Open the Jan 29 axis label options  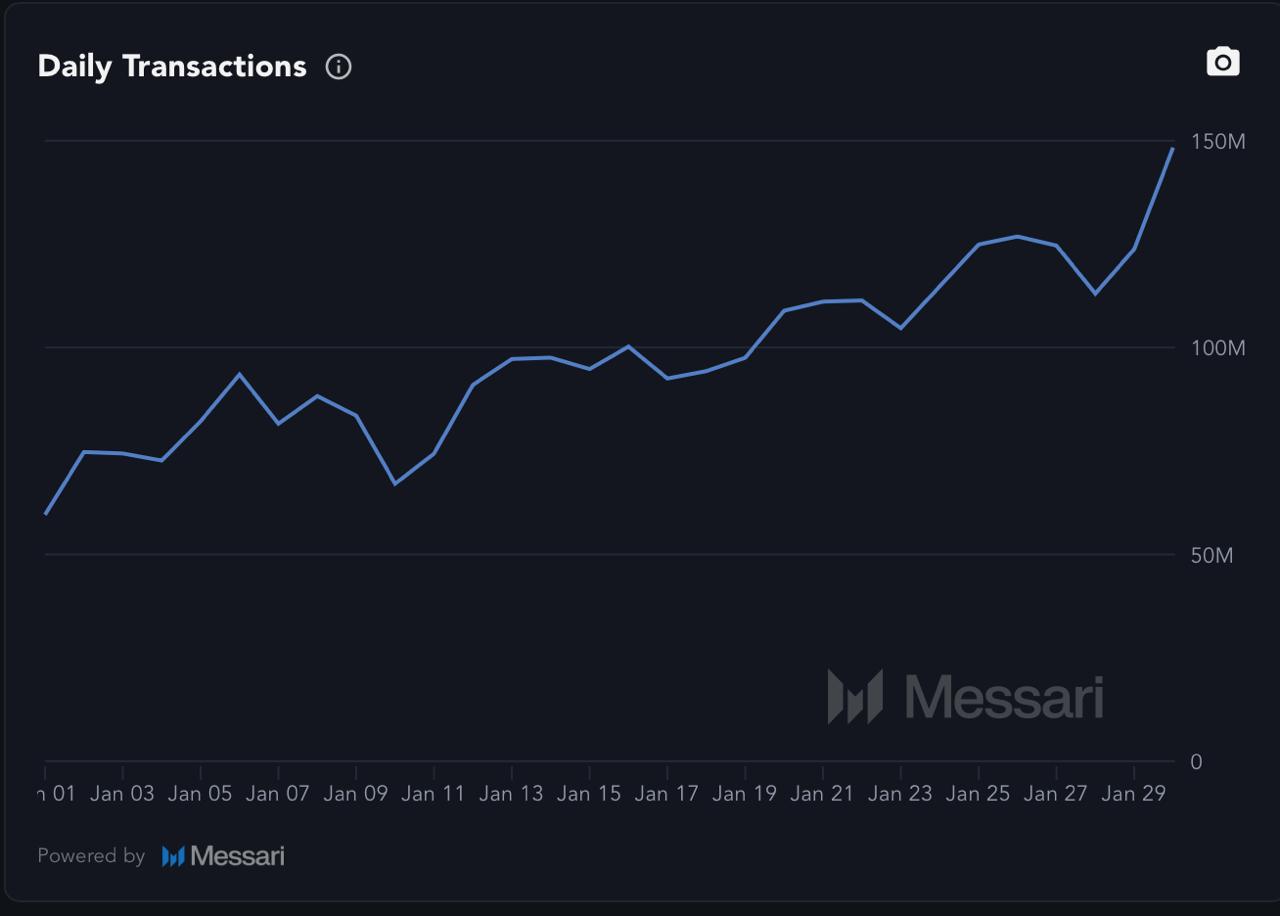1131,793
